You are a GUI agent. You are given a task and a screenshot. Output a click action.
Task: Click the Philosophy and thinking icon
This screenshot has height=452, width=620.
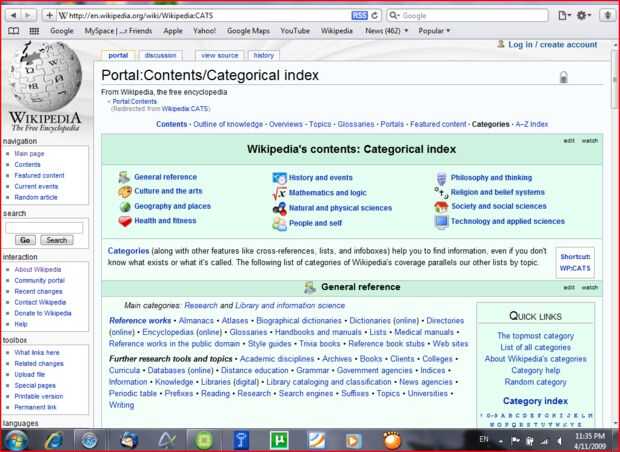441,178
